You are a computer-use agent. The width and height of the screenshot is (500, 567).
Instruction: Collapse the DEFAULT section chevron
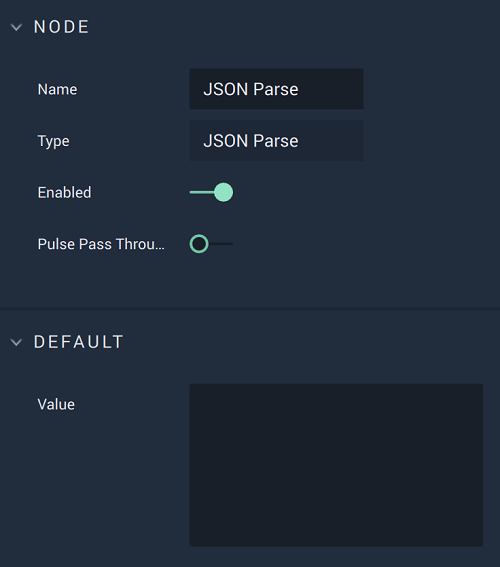(x=16, y=342)
